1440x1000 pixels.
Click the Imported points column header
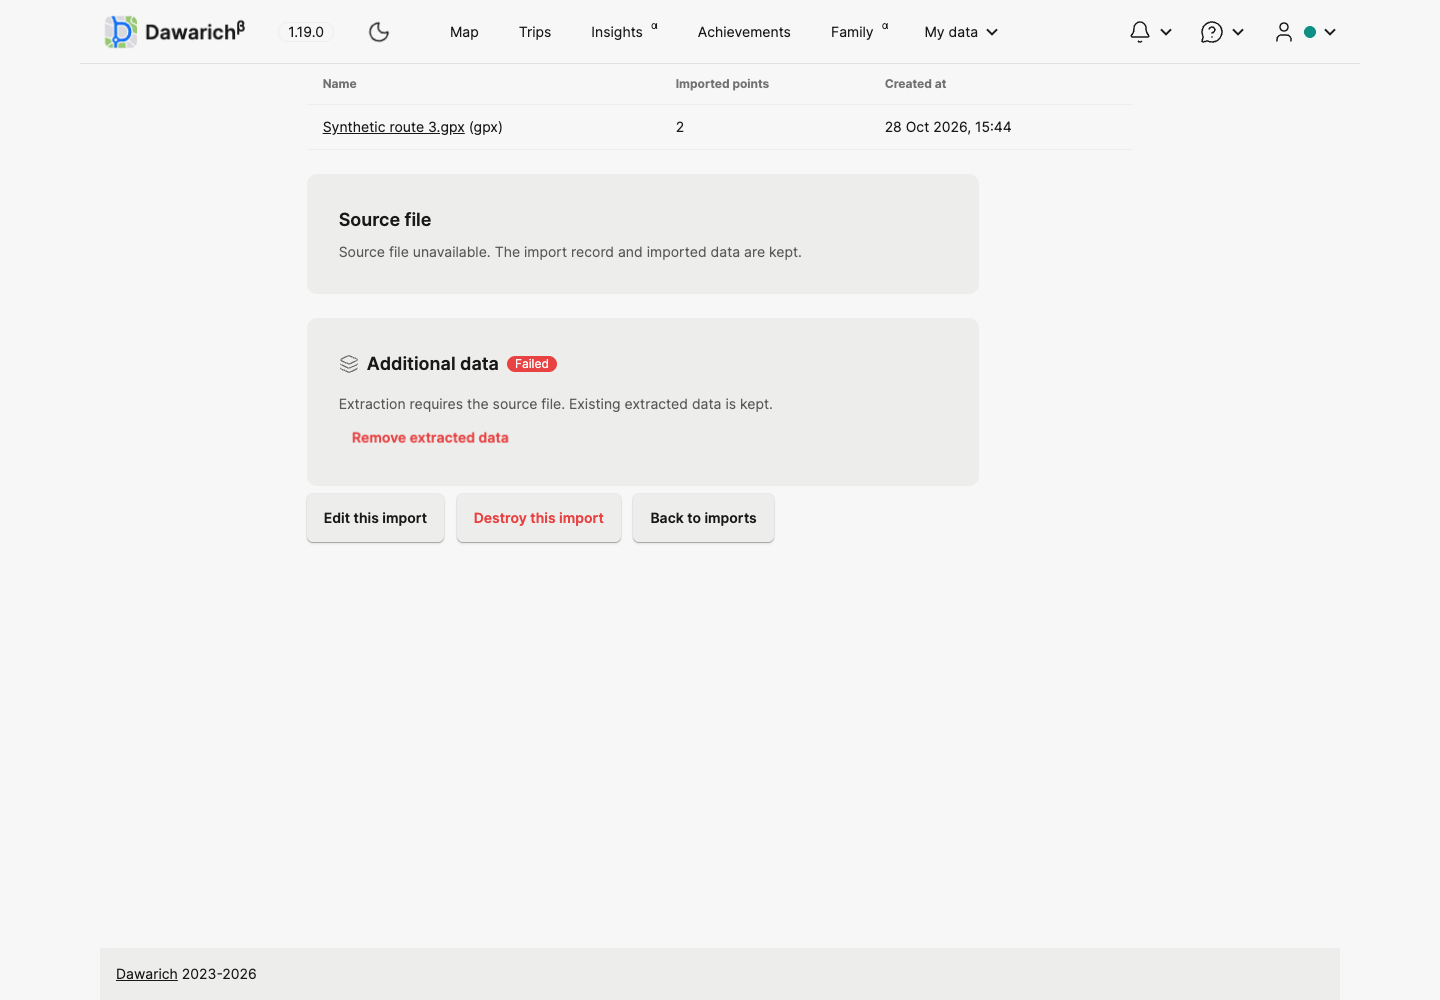(722, 84)
